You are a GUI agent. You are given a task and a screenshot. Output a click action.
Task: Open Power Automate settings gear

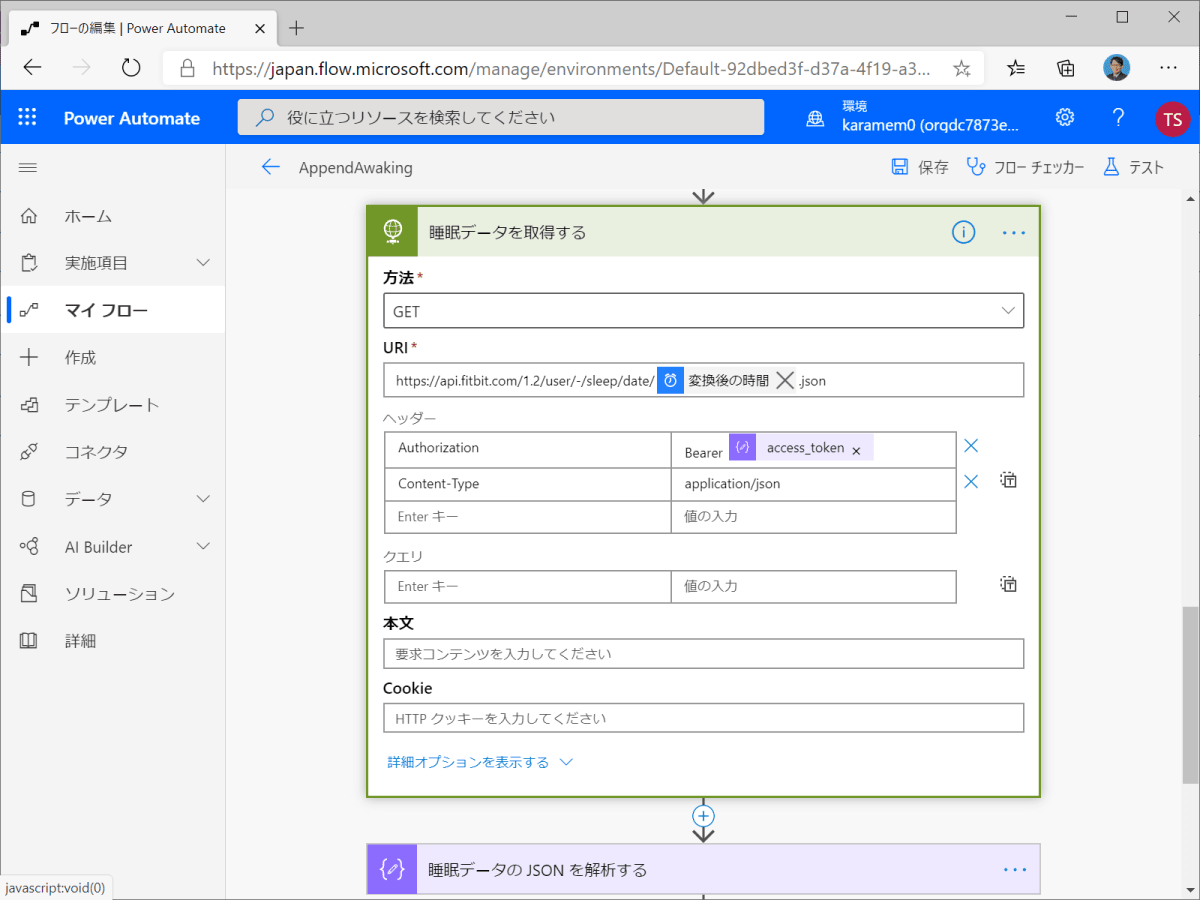(1065, 118)
